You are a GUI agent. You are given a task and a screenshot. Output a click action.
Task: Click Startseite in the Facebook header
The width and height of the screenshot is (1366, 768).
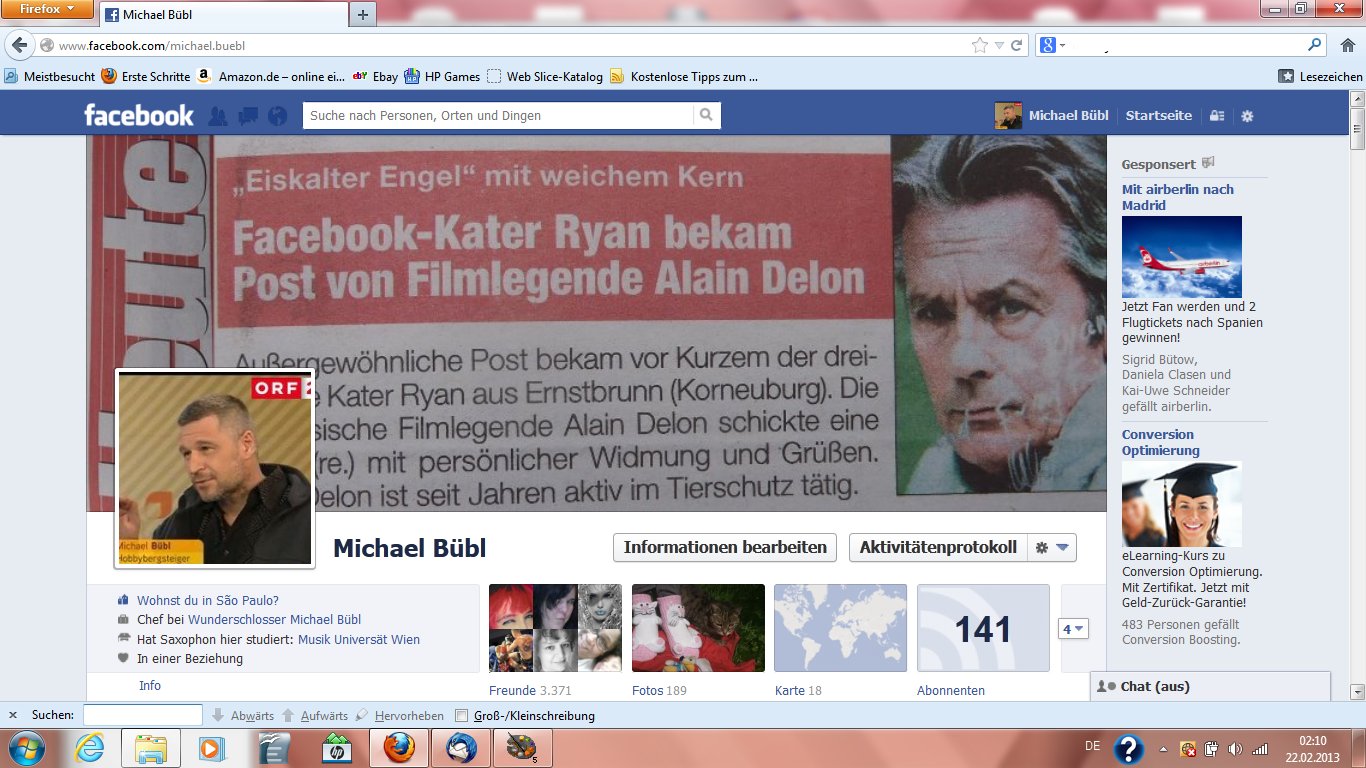1158,115
